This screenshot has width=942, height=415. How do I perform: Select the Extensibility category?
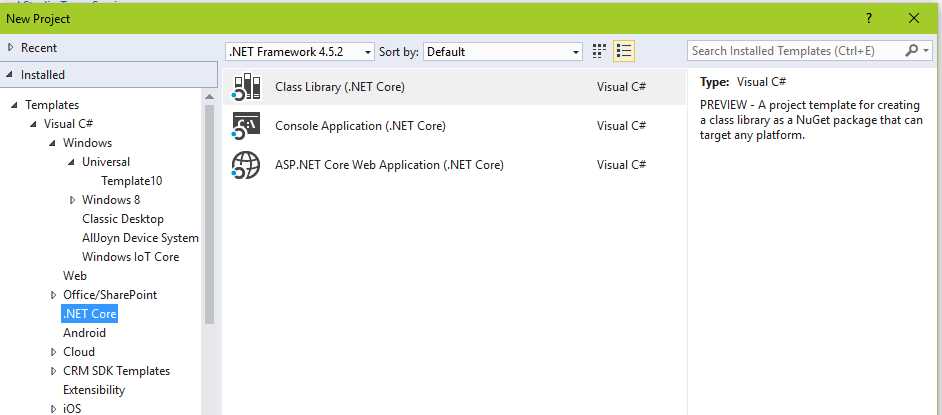point(94,390)
